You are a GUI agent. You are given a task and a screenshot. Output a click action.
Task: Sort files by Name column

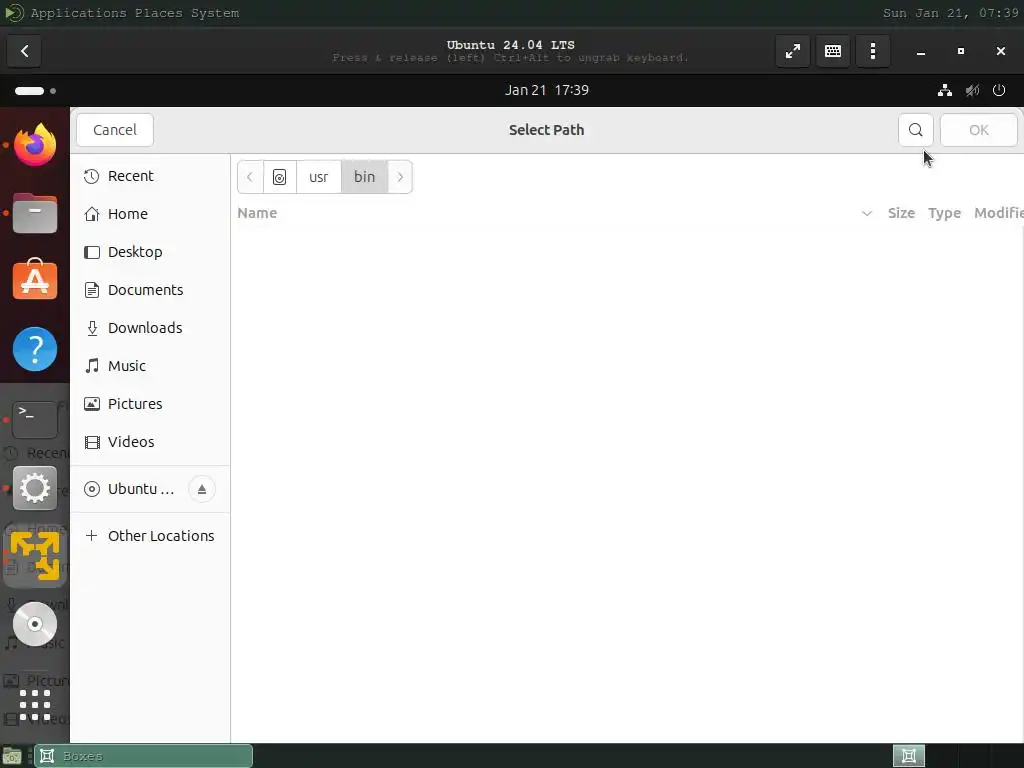[257, 213]
